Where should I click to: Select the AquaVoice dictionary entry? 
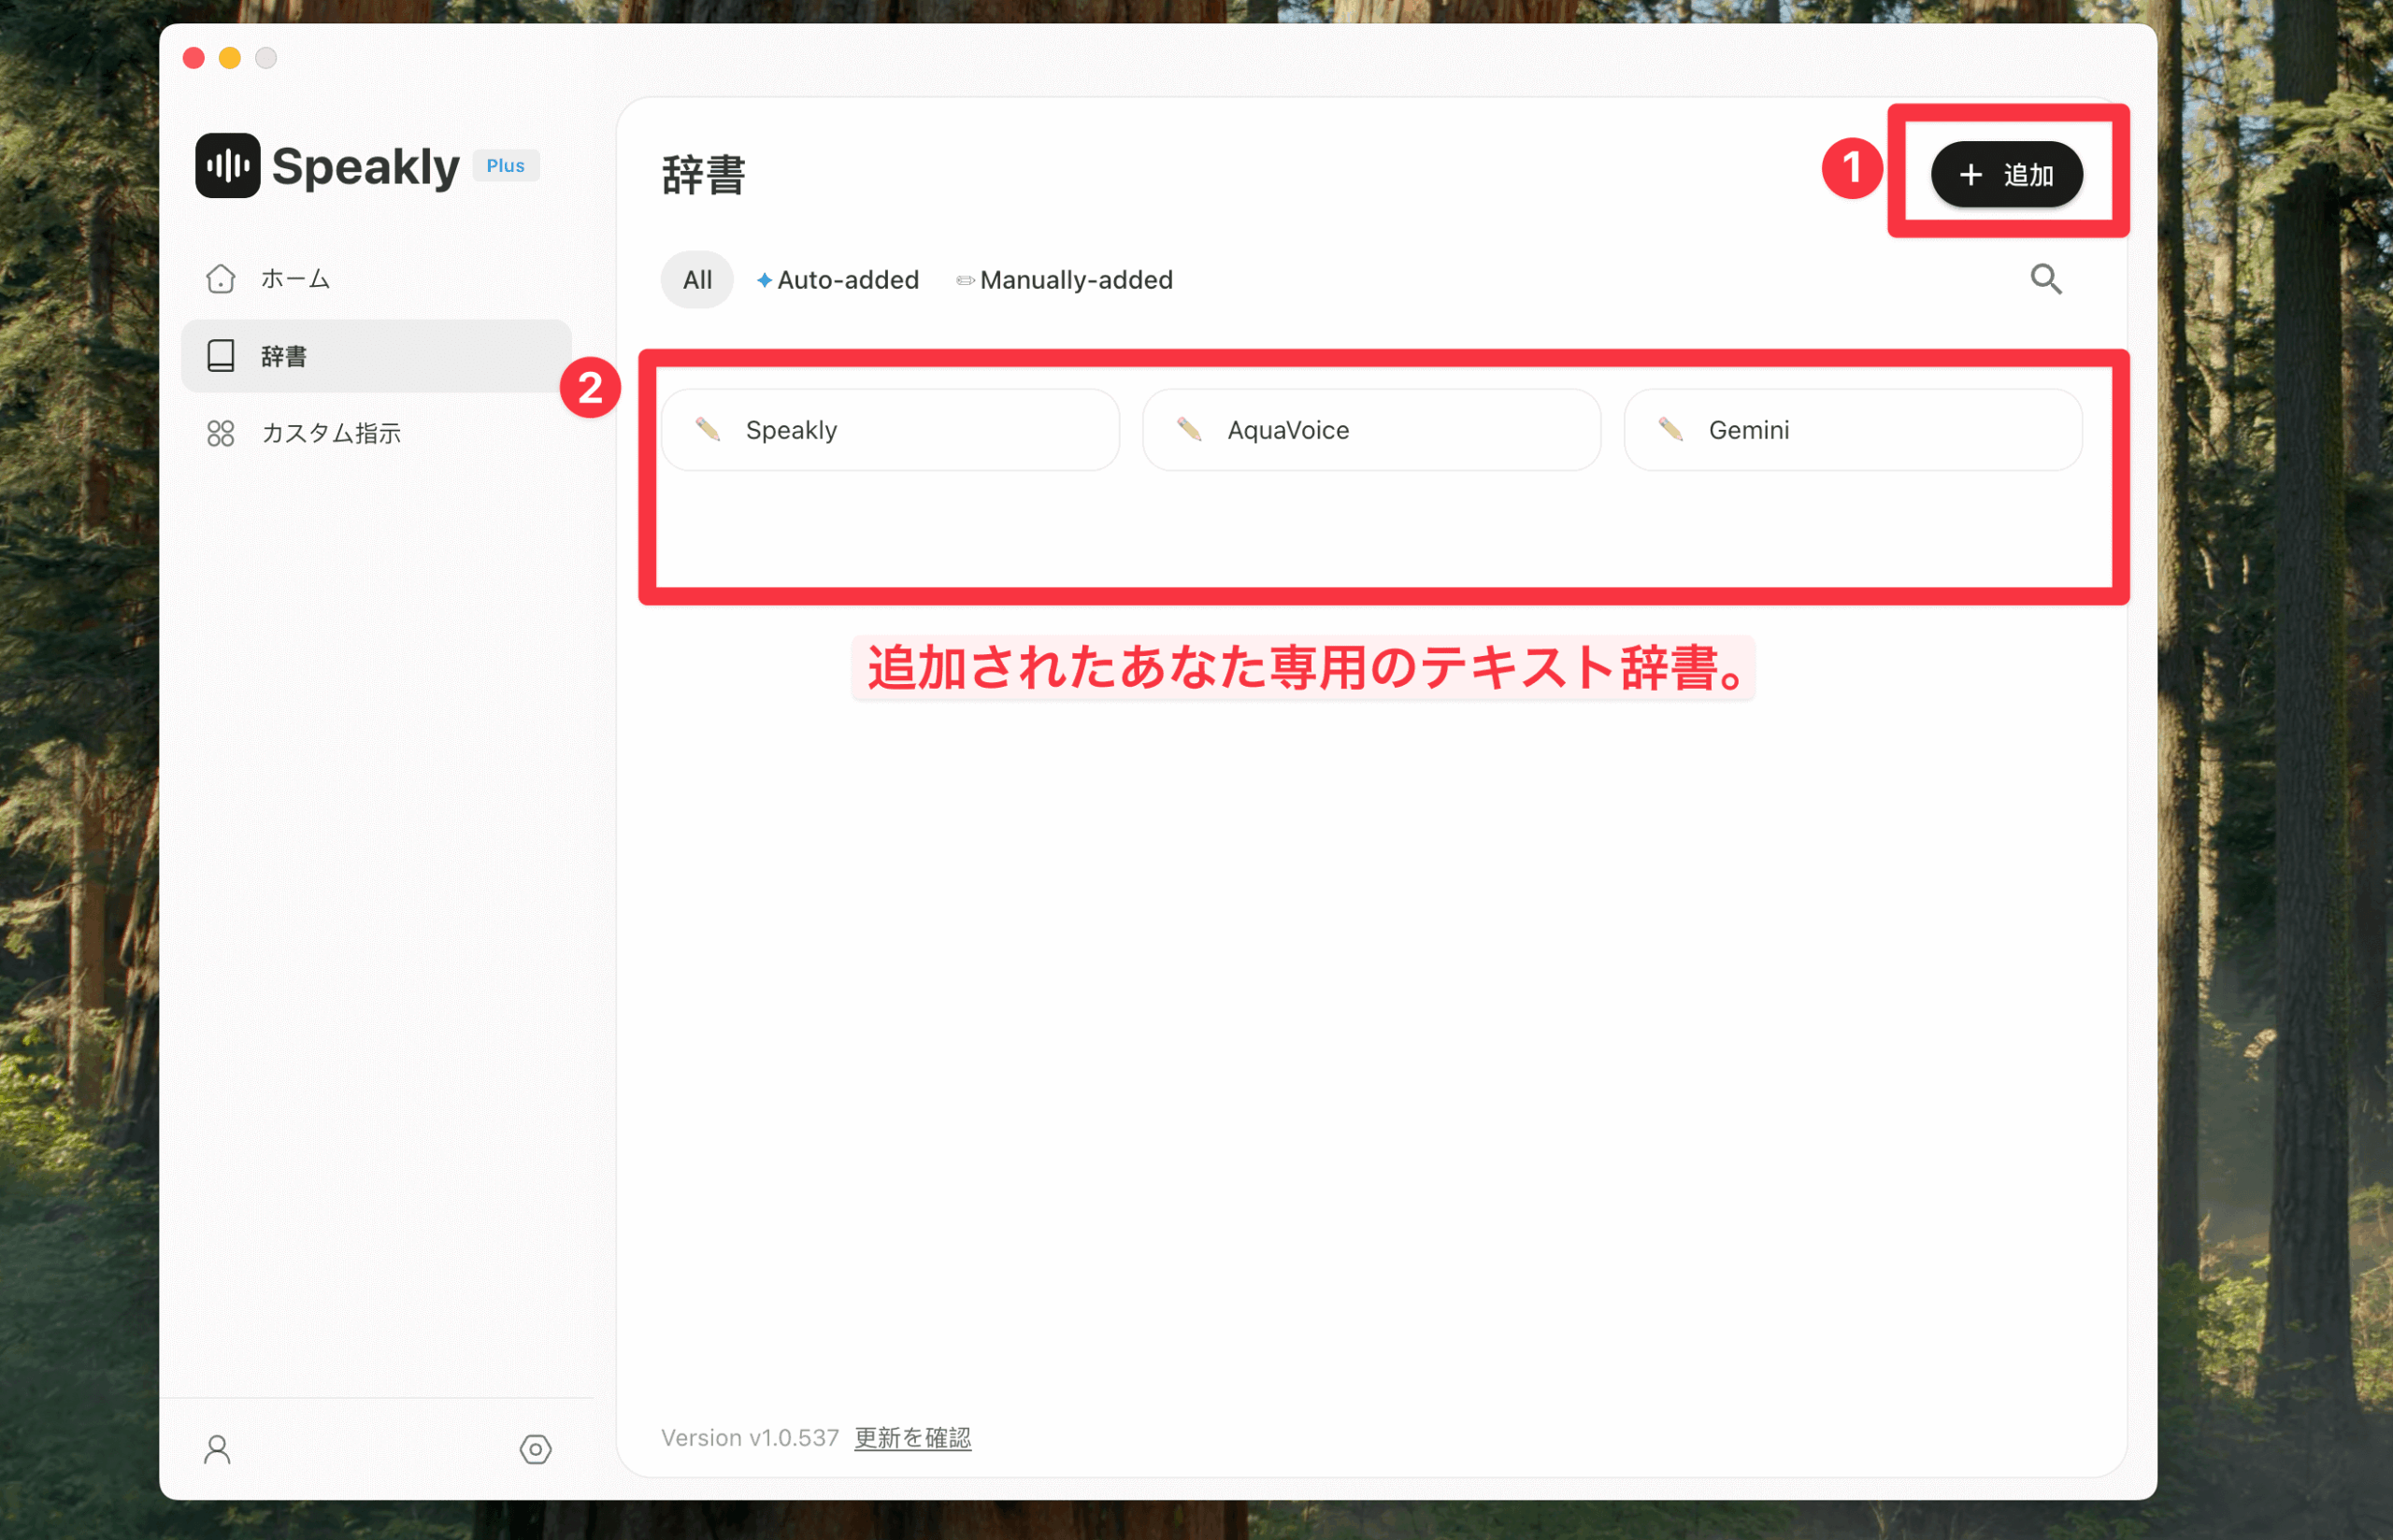click(1371, 430)
